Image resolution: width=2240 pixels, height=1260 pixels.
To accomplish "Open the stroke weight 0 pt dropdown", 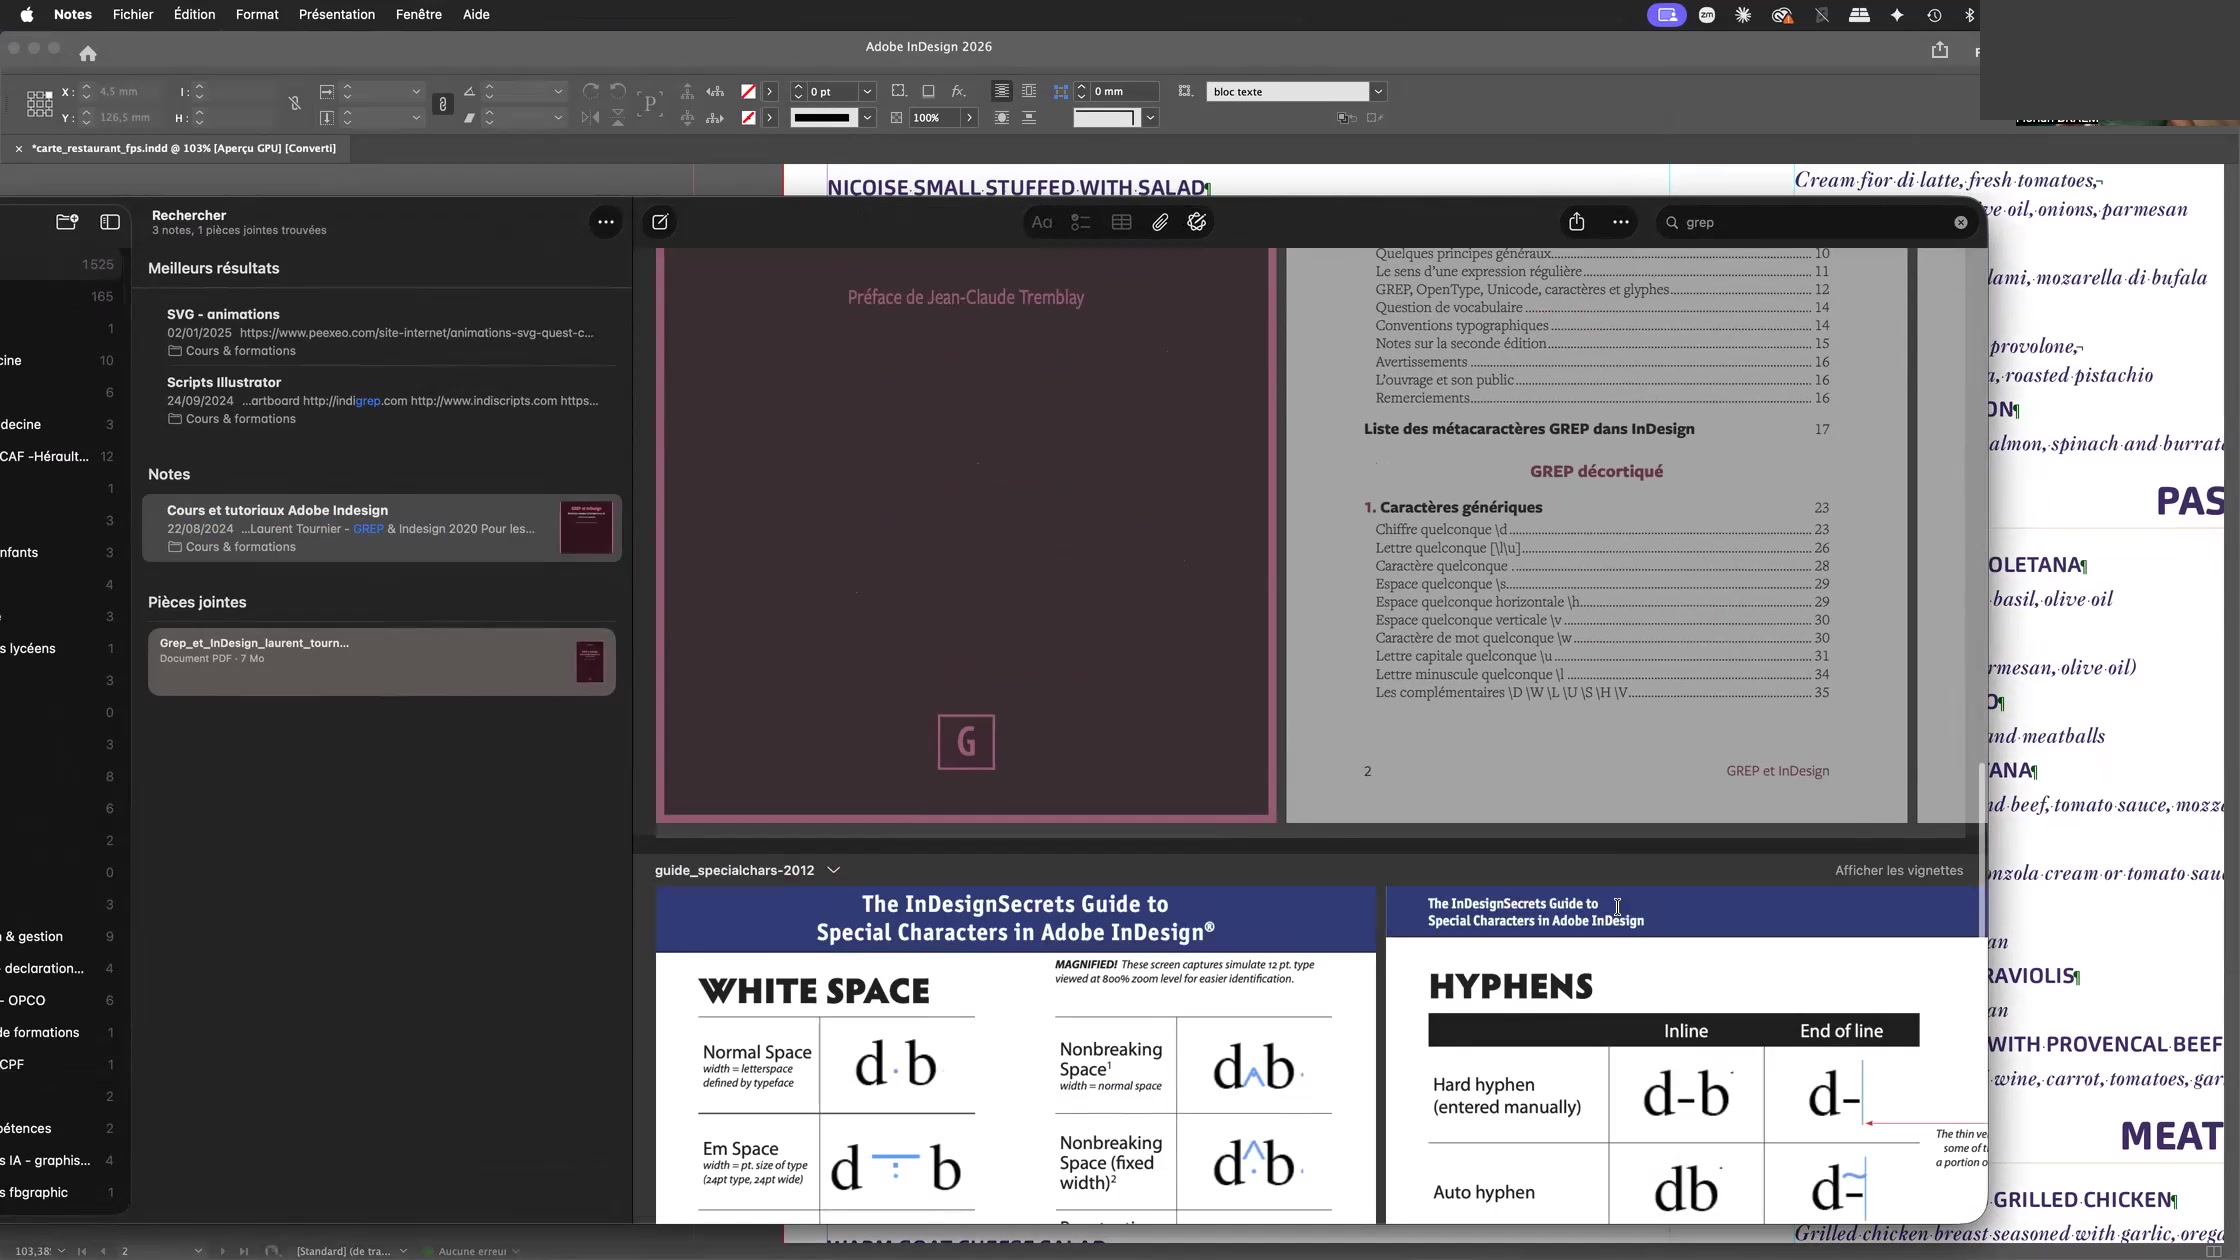I will 868,91.
